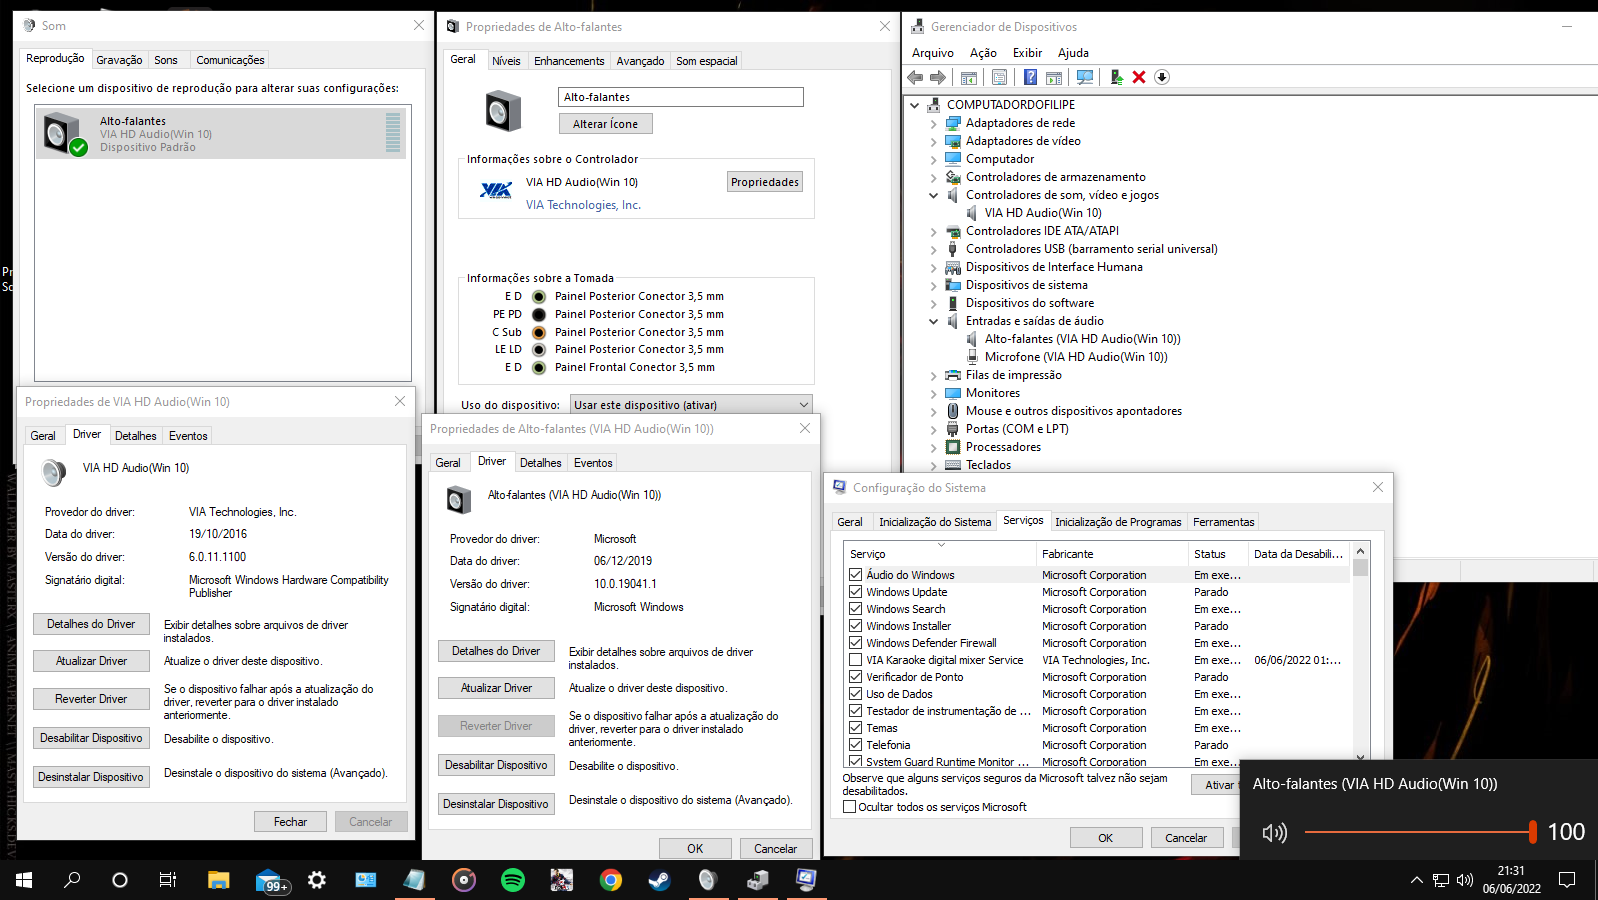Click the speaker icon in the volume flyout
This screenshot has height=900, width=1598.
pos(1274,833)
